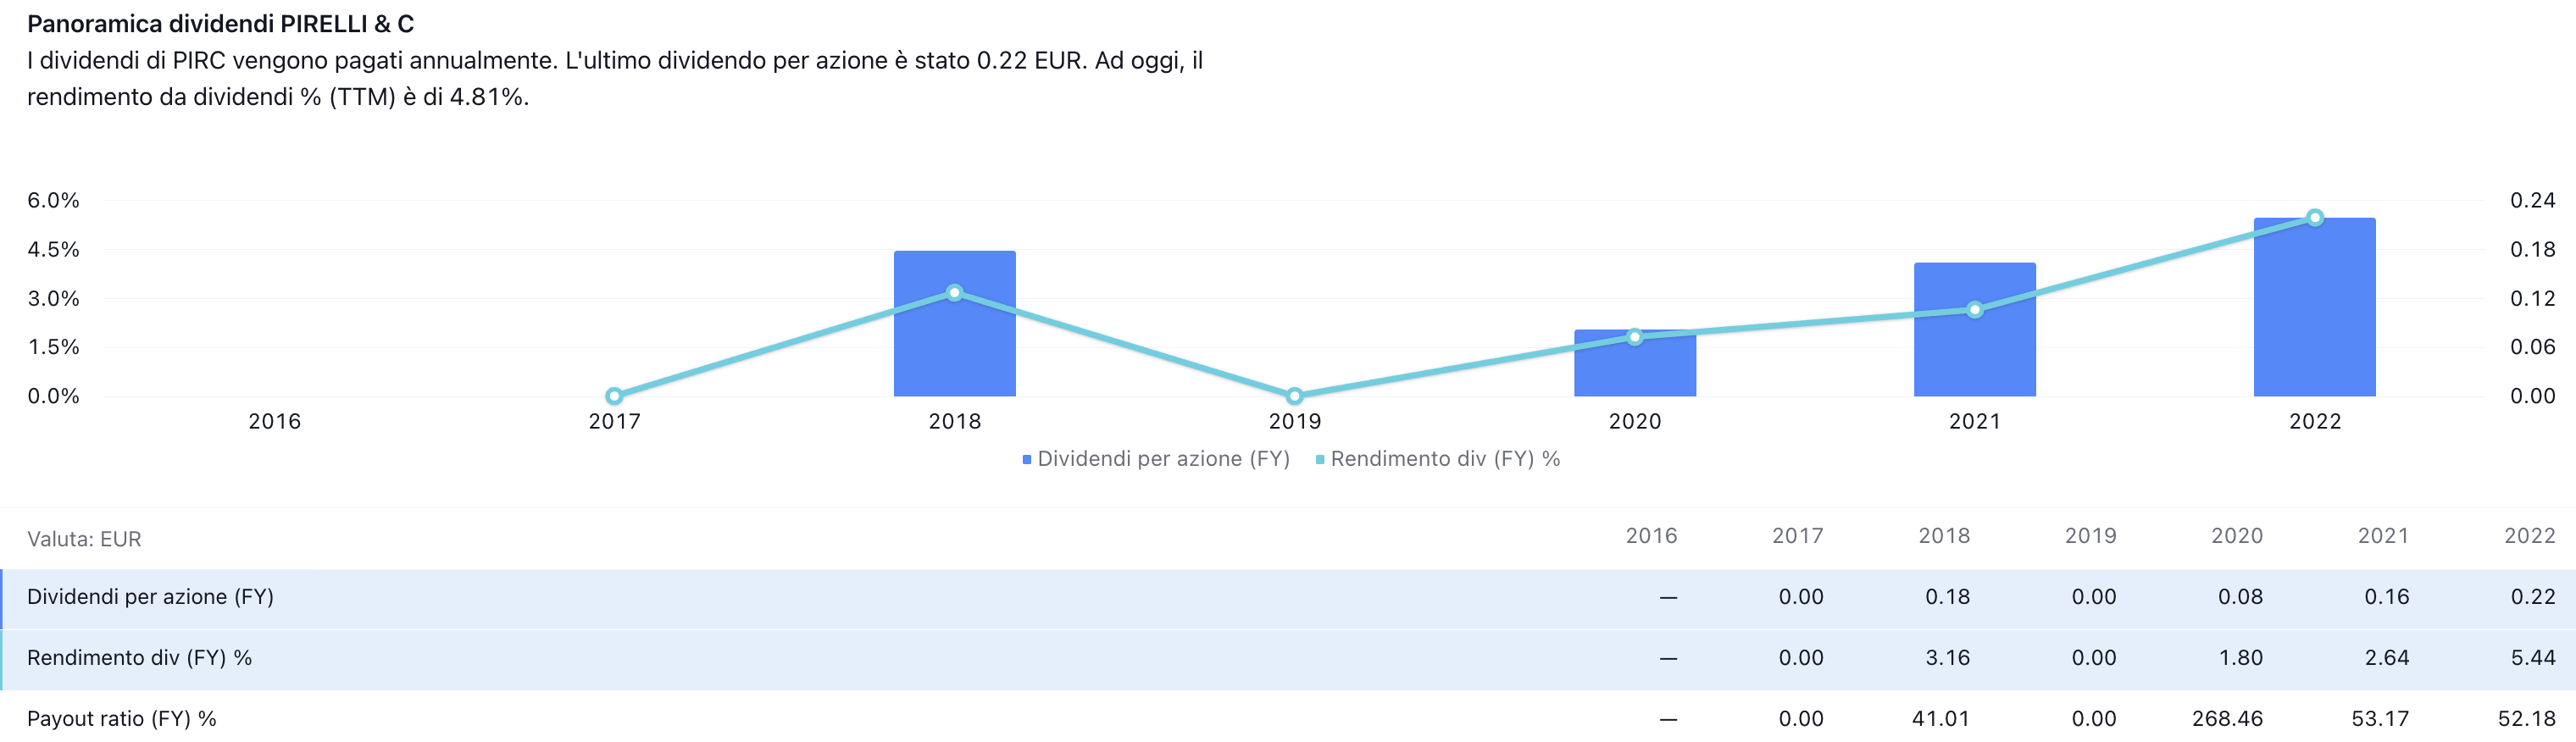Click the 4.5% left axis label
Screen dimensions: 2576x742
pyautogui.click(x=53, y=250)
